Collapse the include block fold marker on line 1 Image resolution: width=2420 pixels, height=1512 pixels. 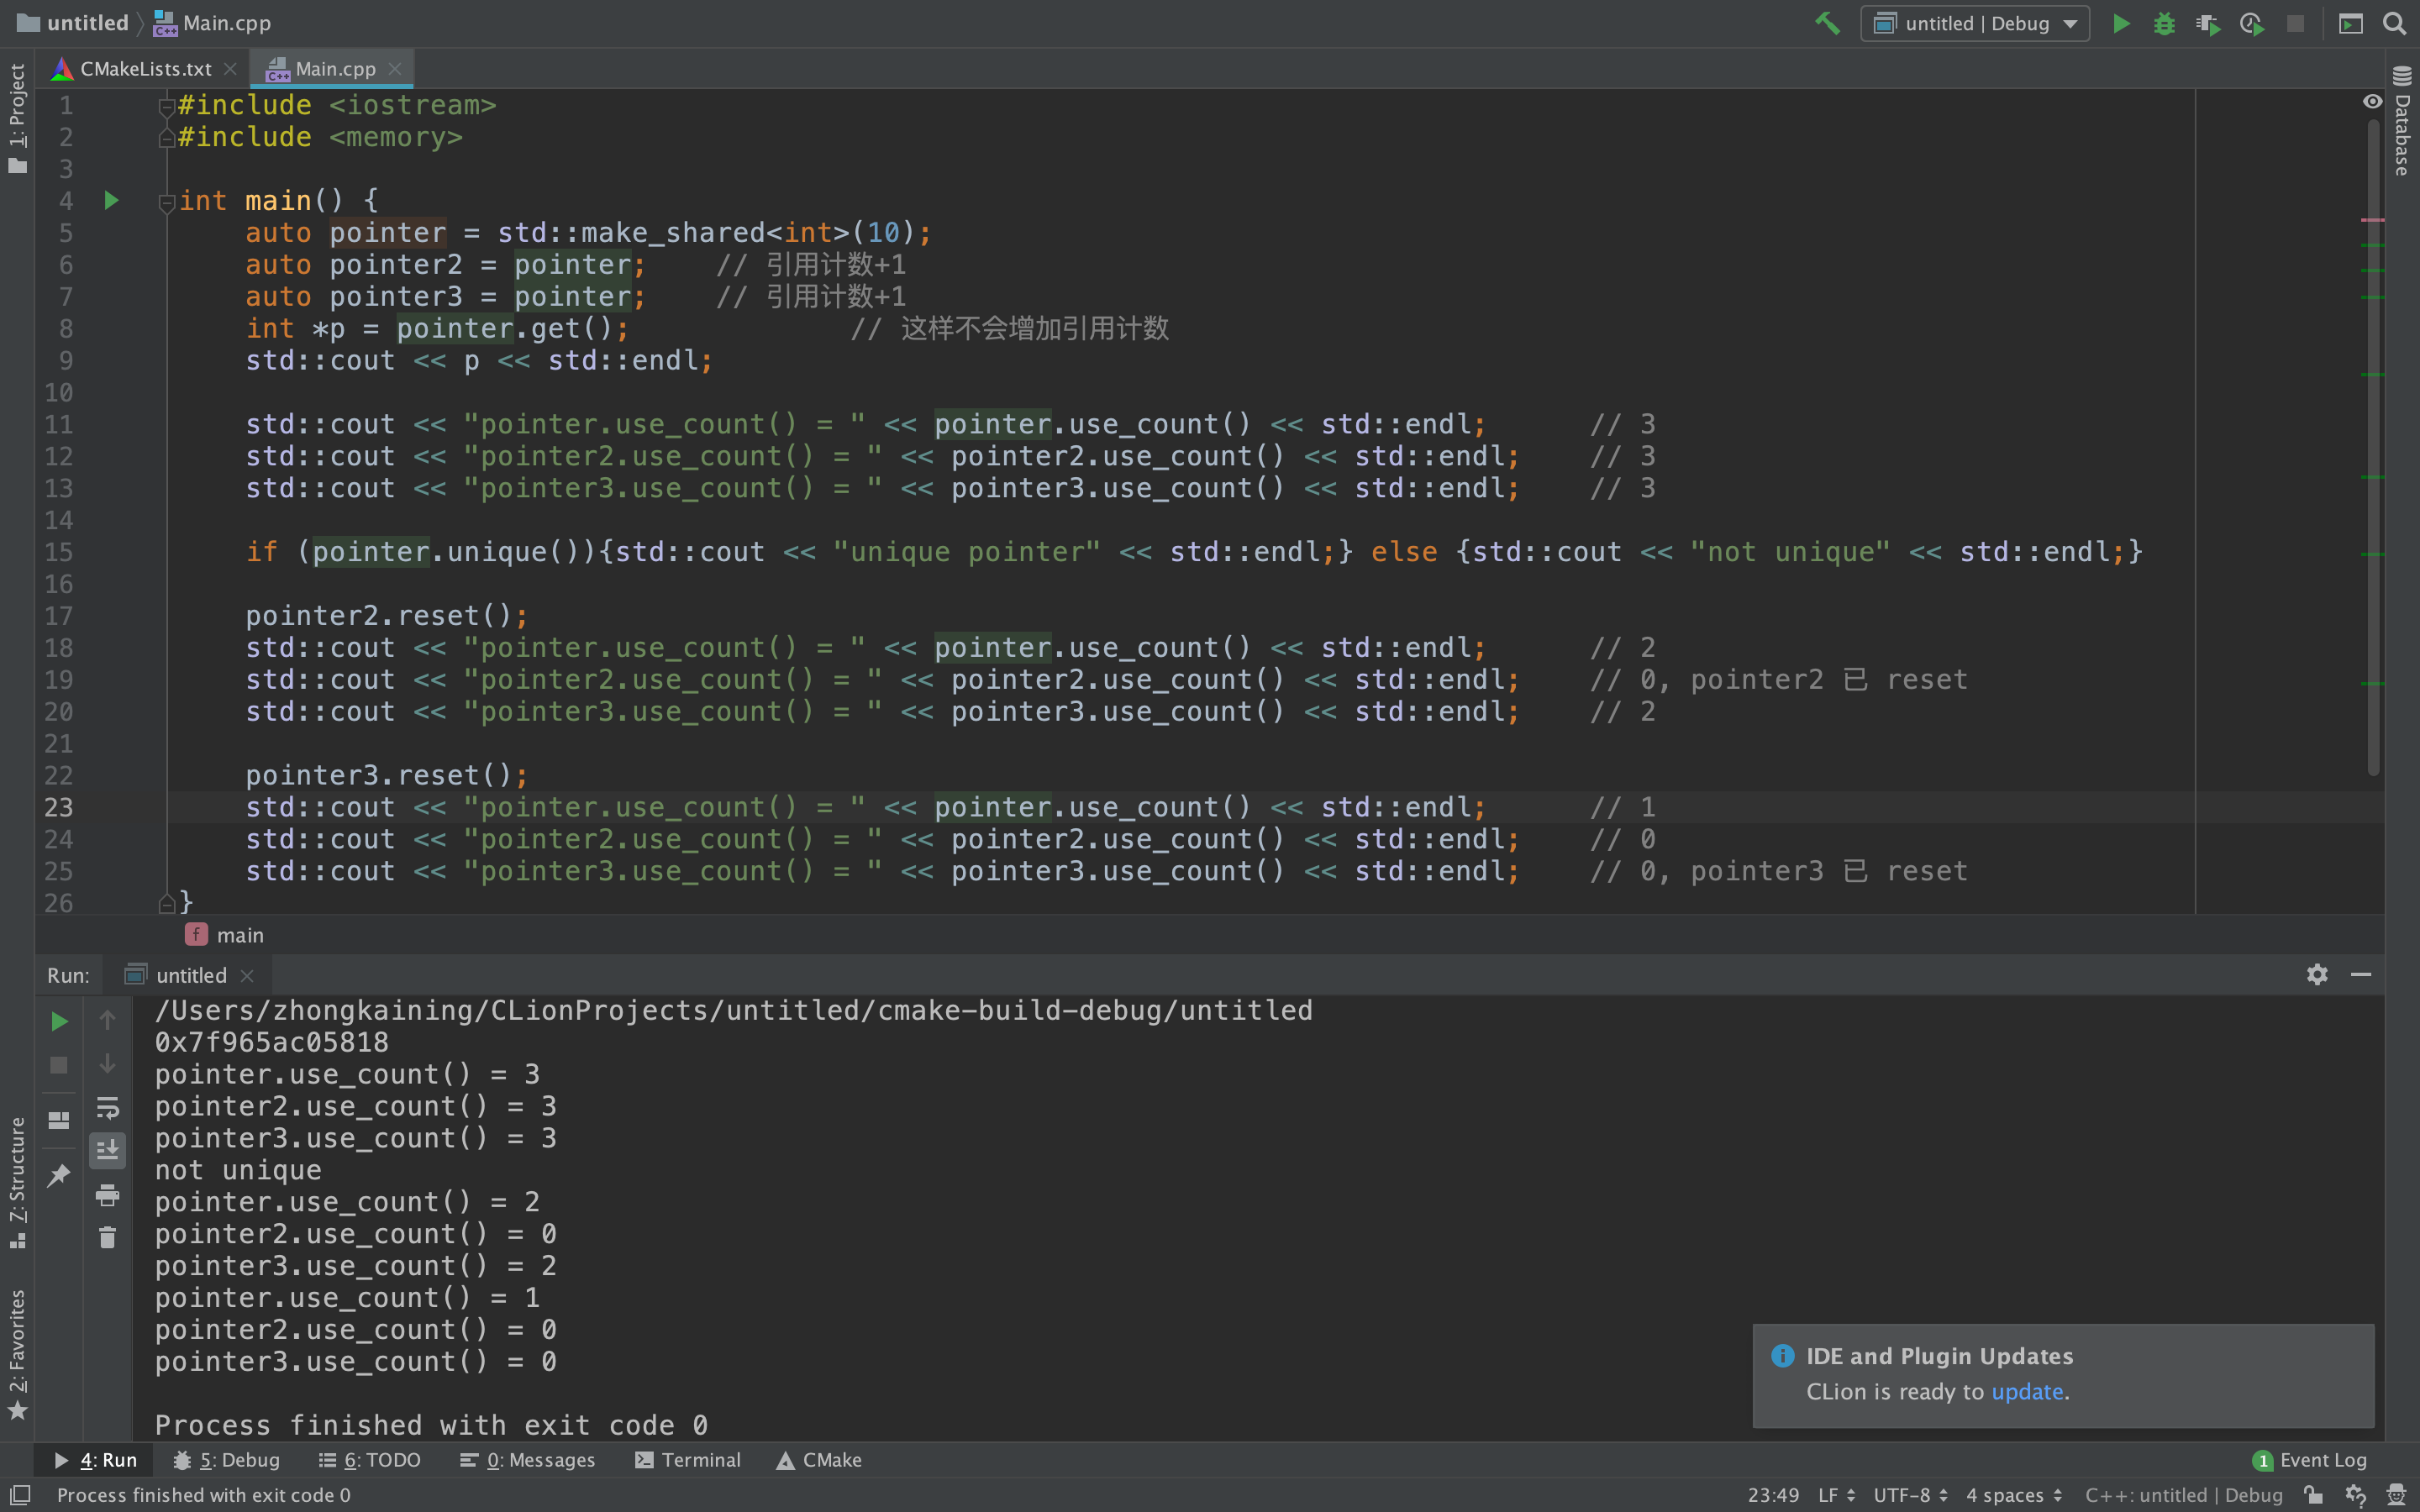point(167,106)
